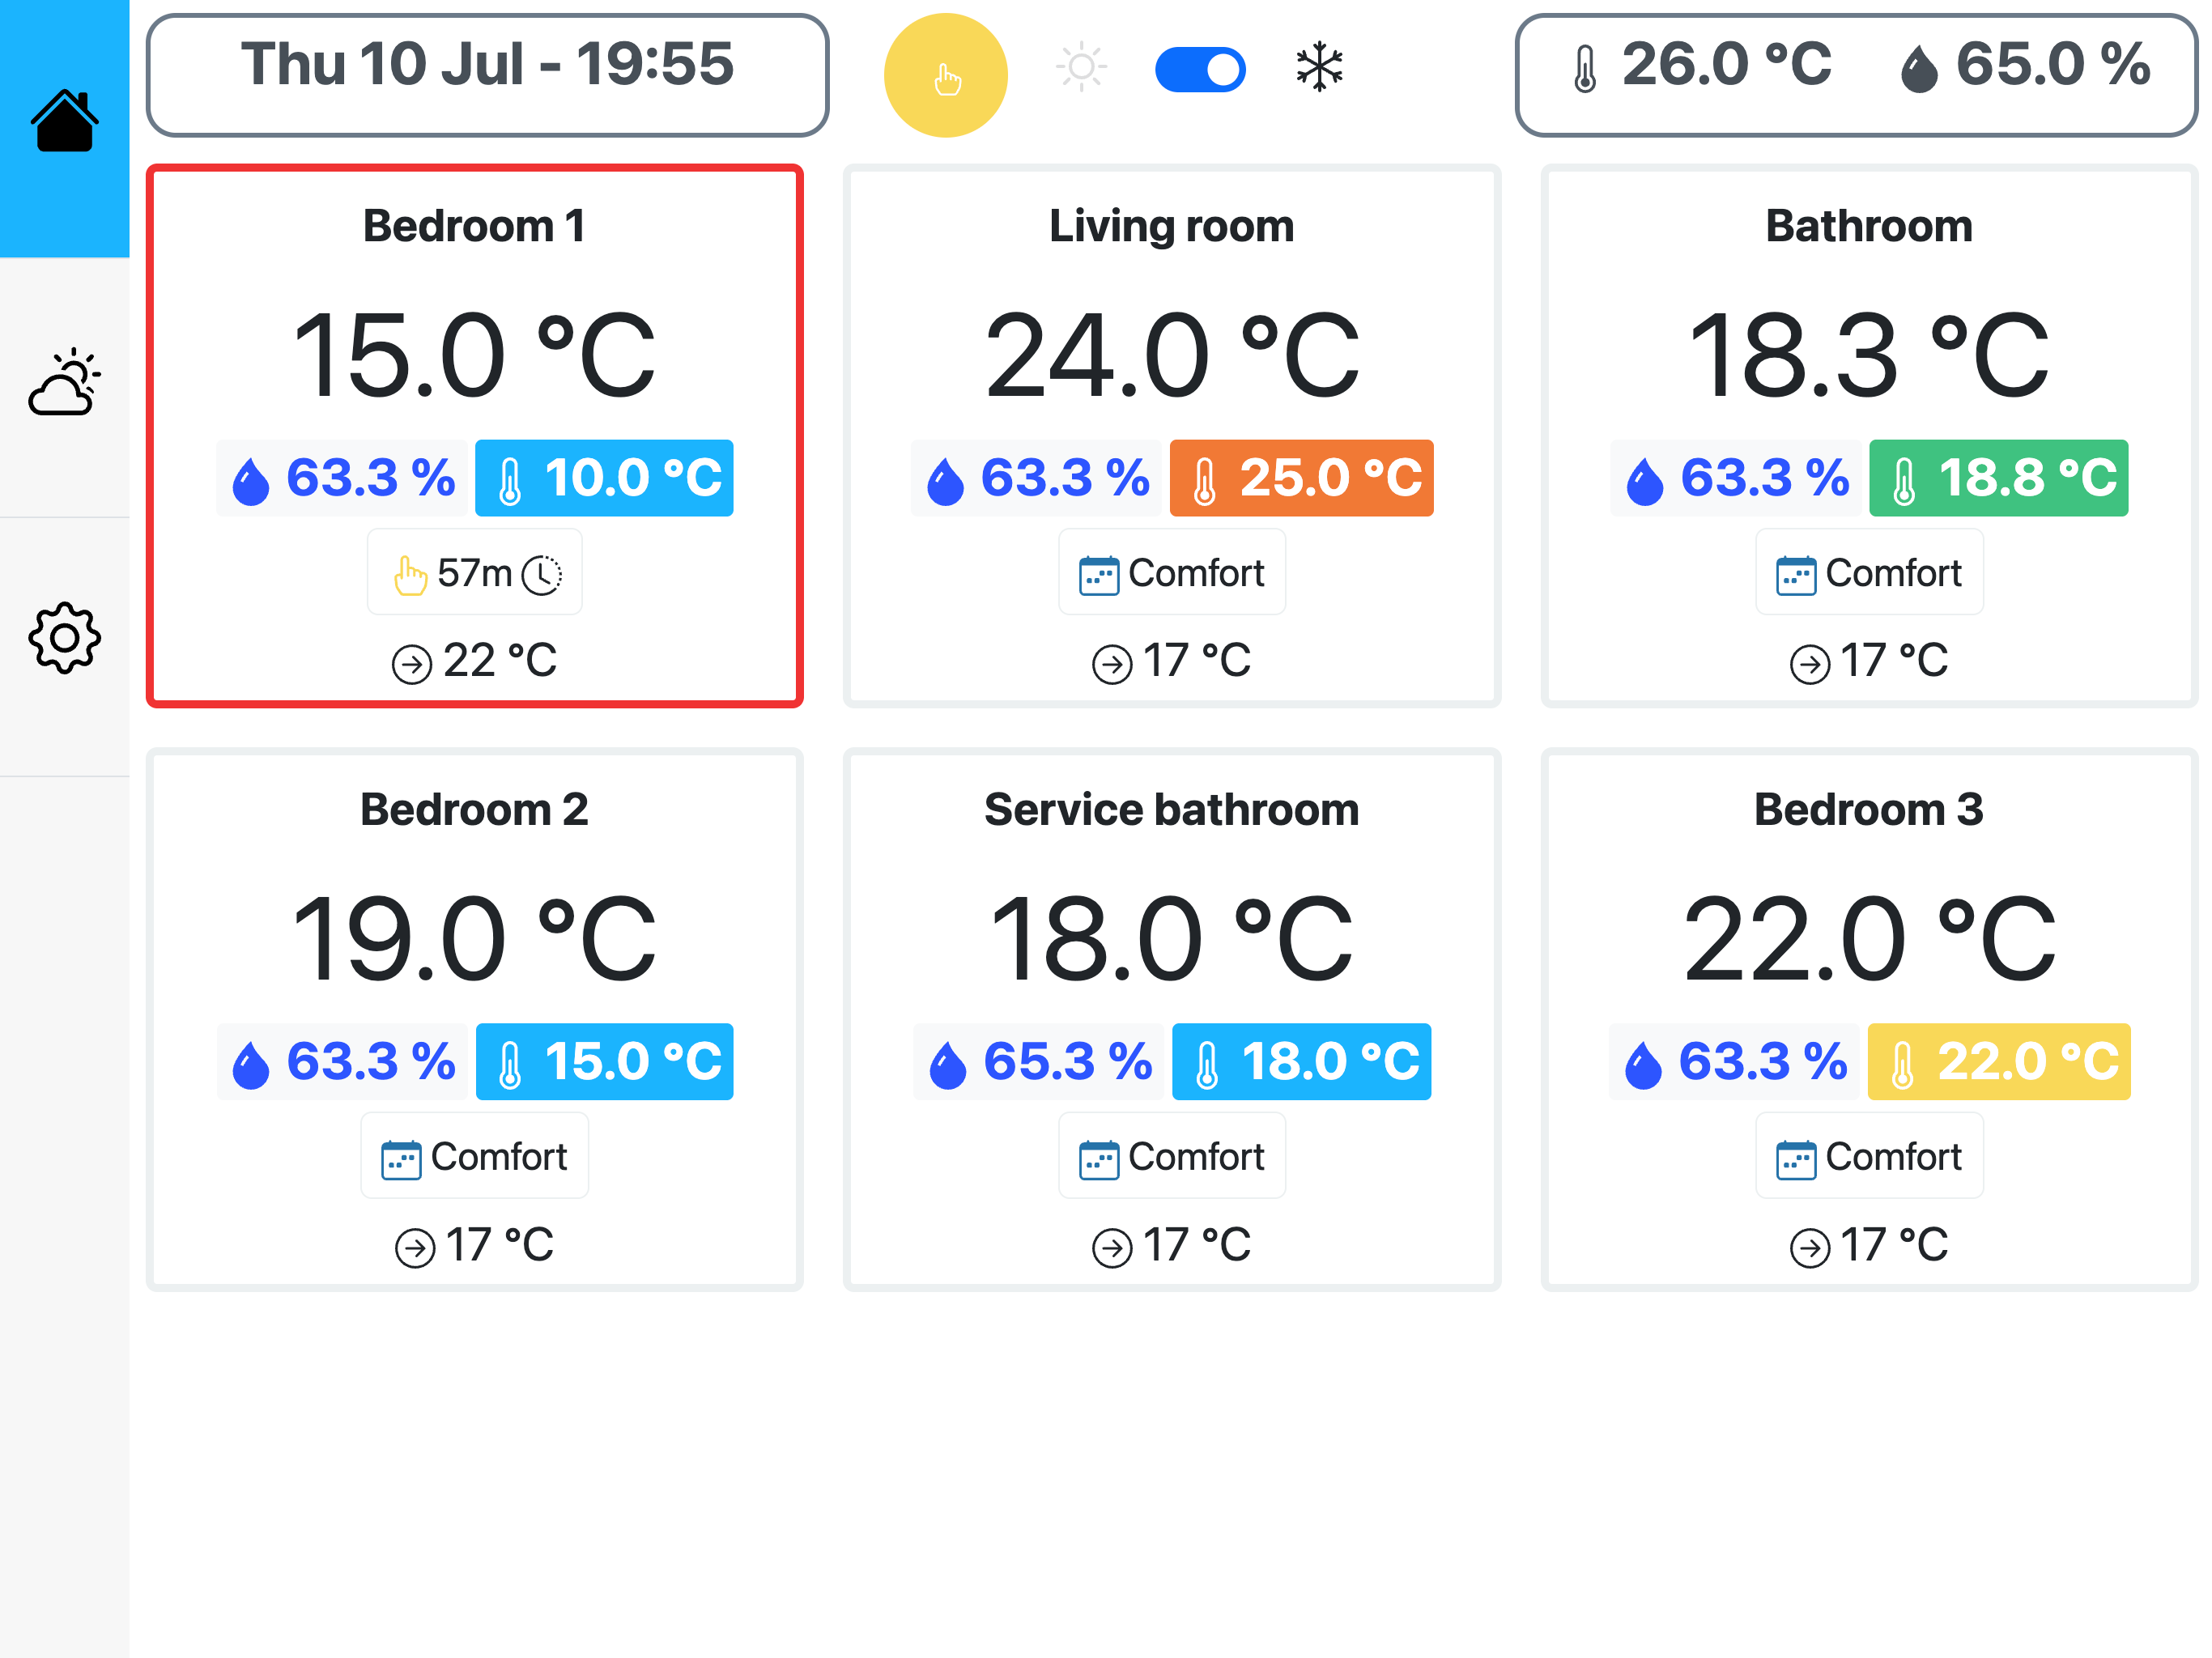Click Bedroom 3 yellow 22.0 °C setpoint
The width and height of the screenshot is (2212, 1658).
[x=1998, y=1062]
